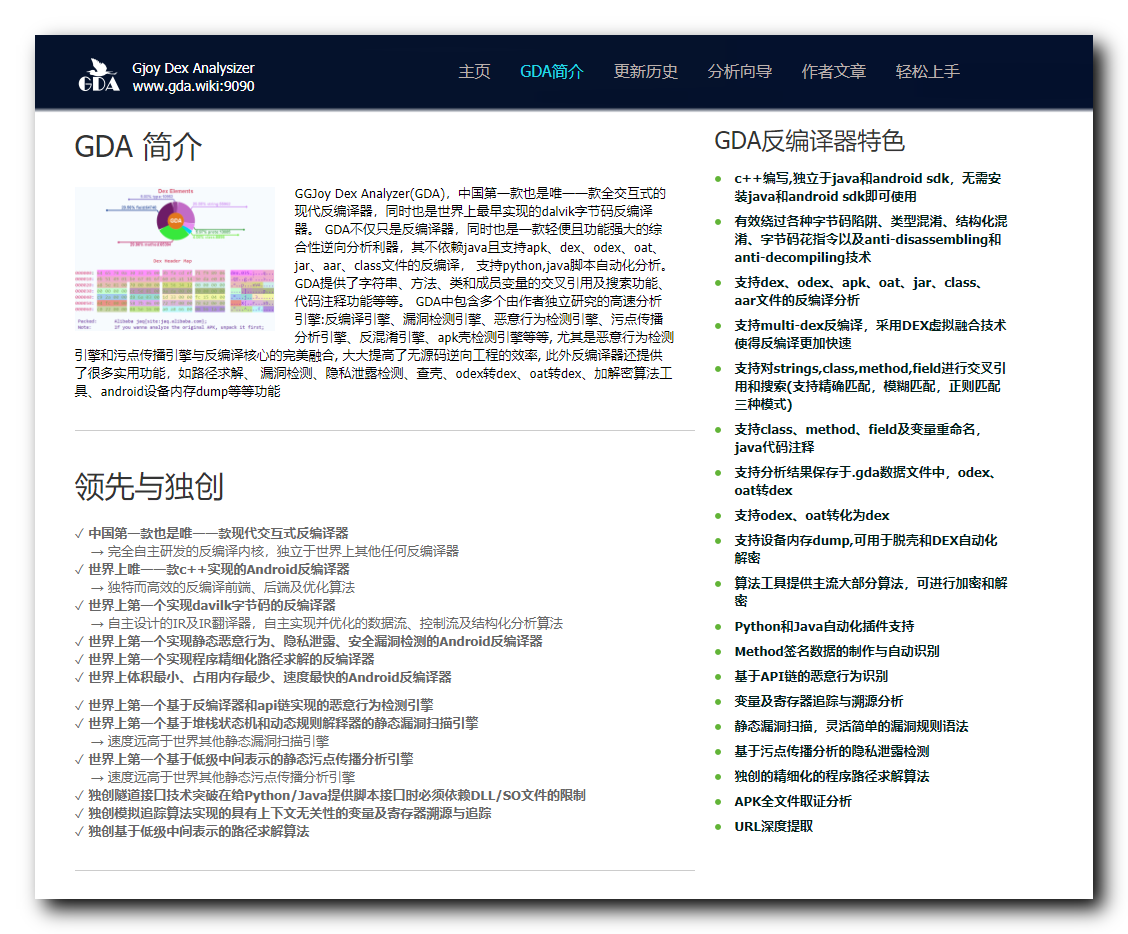Select the GDA简介 navigation tab

pyautogui.click(x=553, y=72)
